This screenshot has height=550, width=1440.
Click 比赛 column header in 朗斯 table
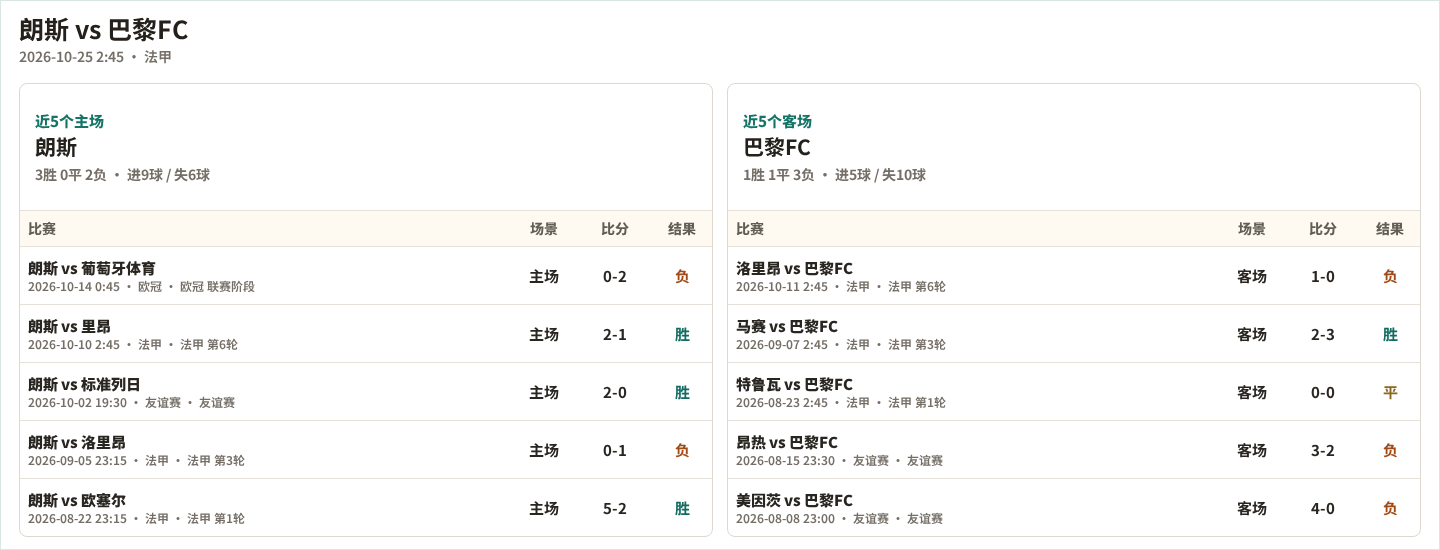(42, 229)
